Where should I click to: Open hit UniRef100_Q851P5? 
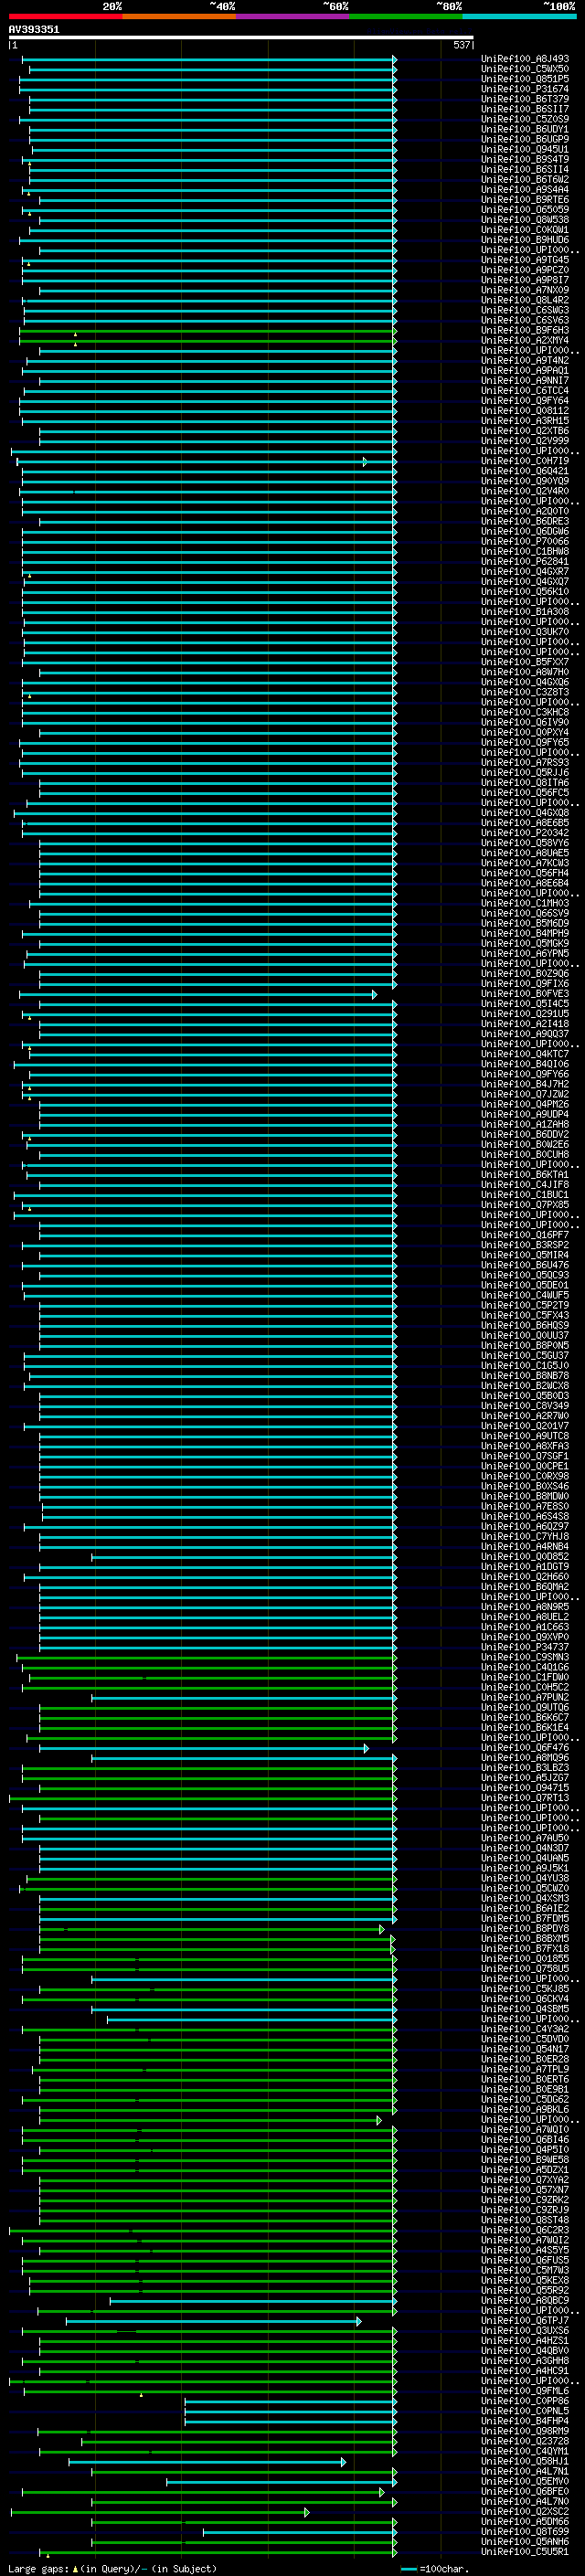coord(525,79)
